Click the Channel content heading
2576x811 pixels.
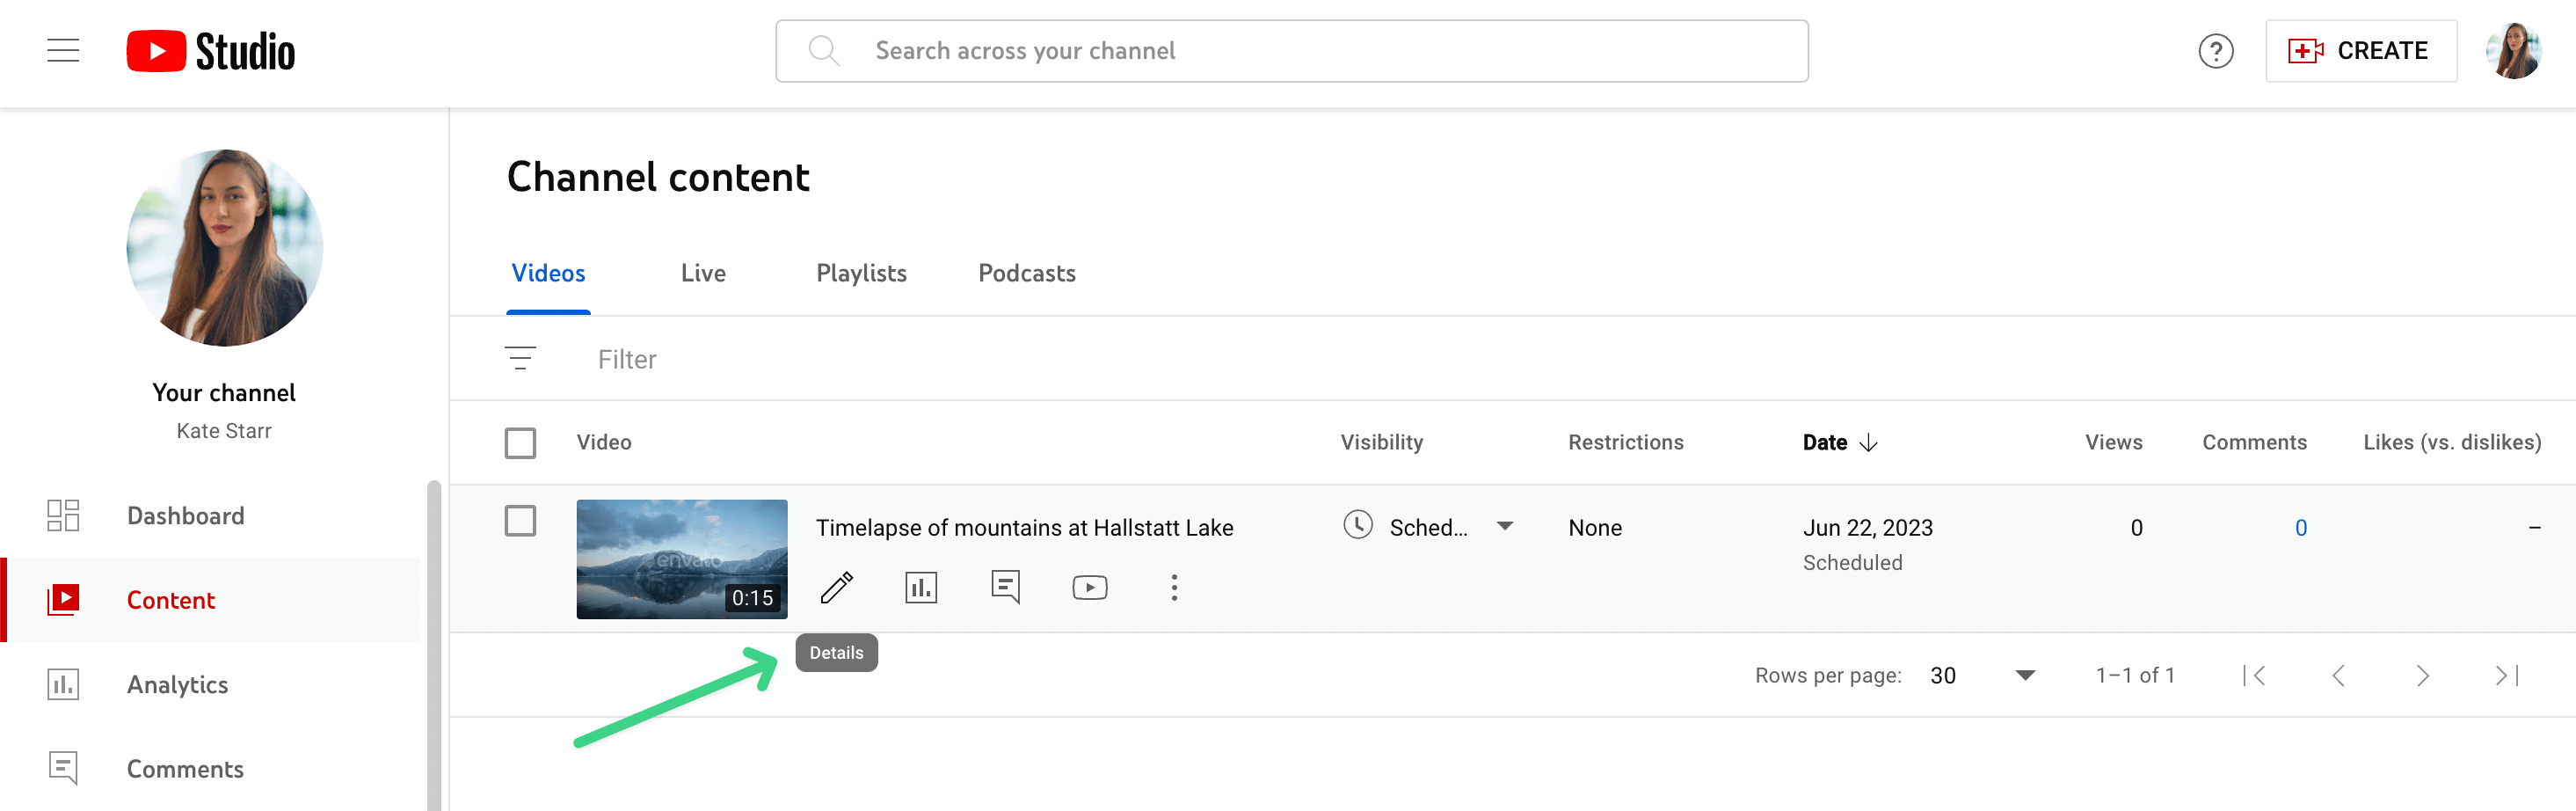[x=658, y=177]
